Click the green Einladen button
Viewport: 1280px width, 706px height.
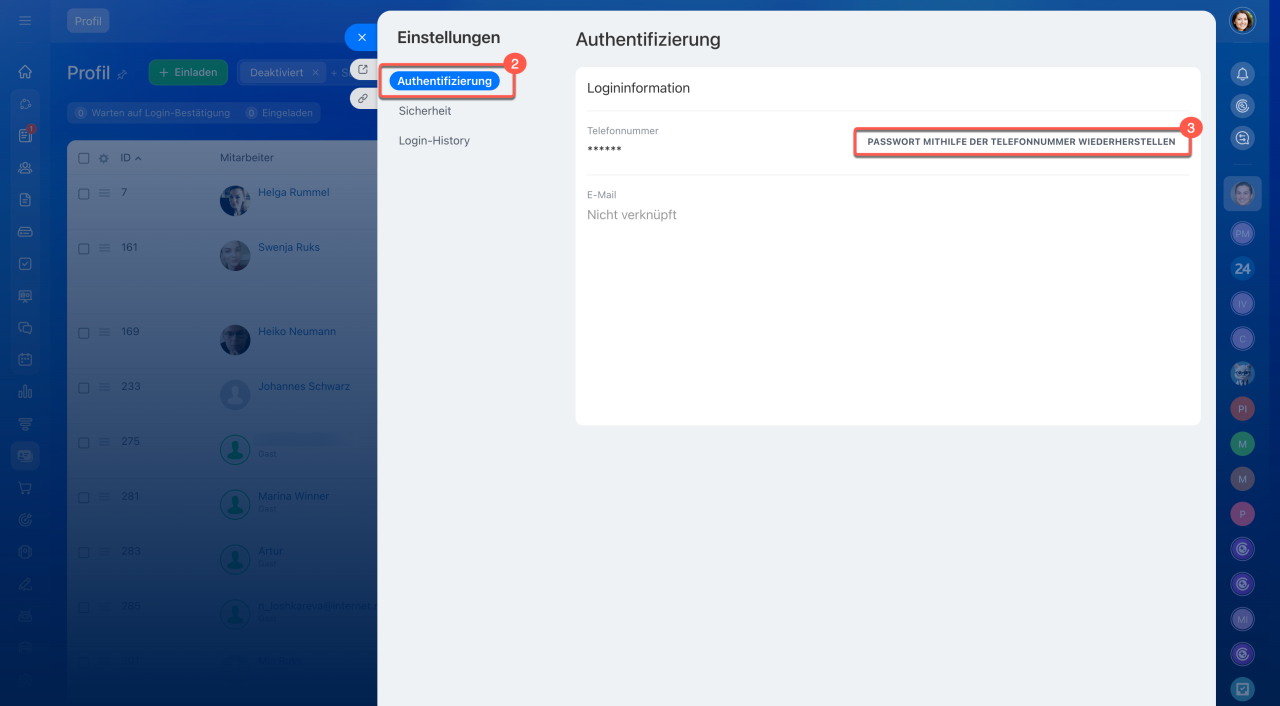point(188,73)
